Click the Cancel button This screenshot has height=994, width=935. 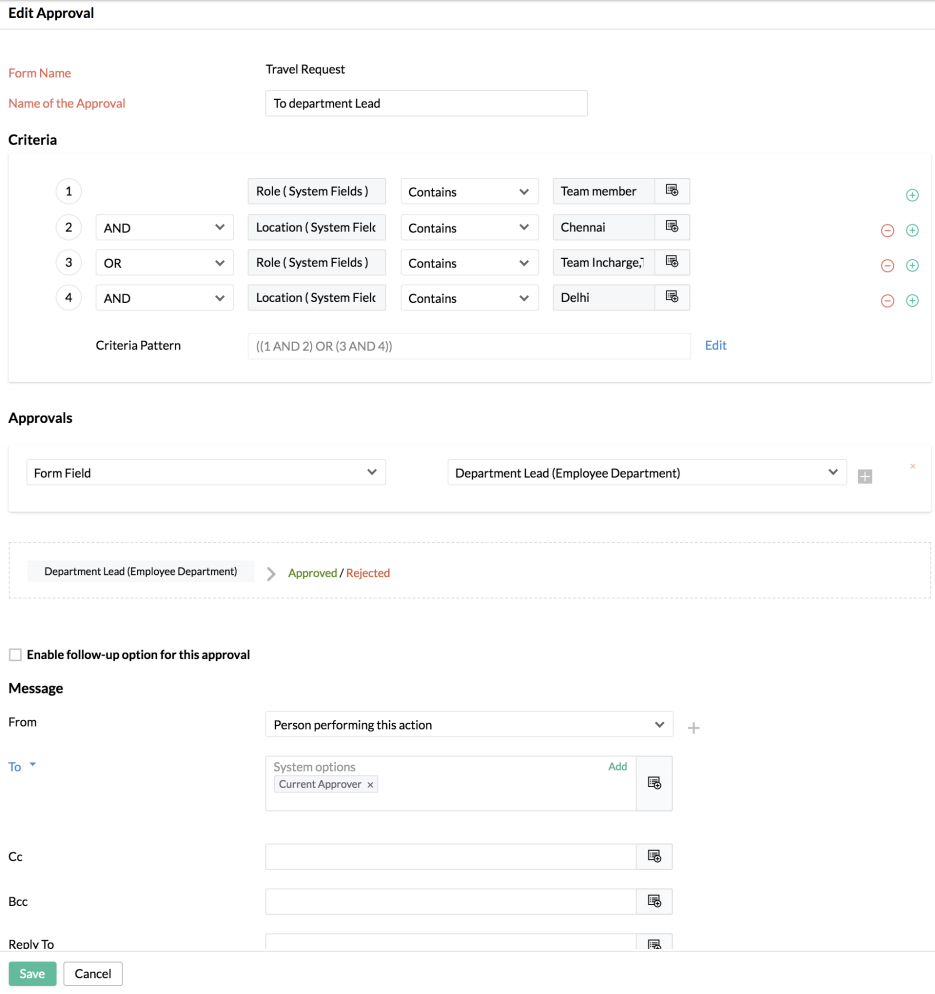coord(93,974)
